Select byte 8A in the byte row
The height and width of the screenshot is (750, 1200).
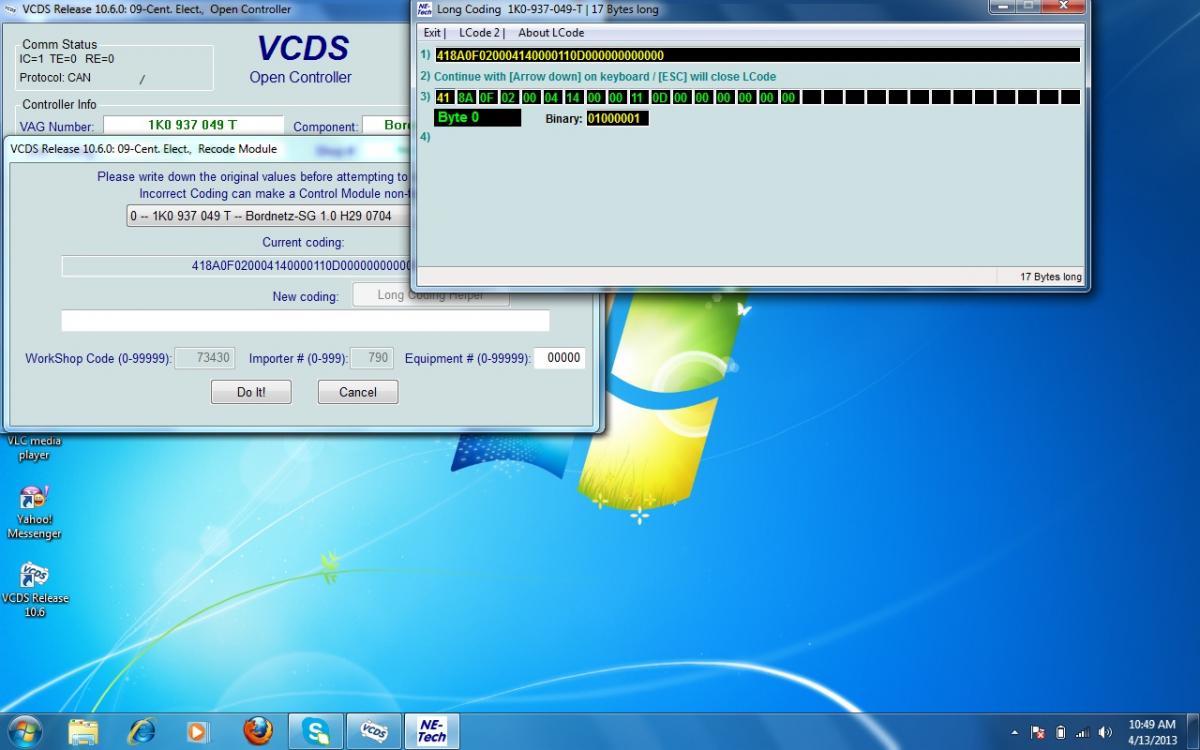[x=465, y=98]
